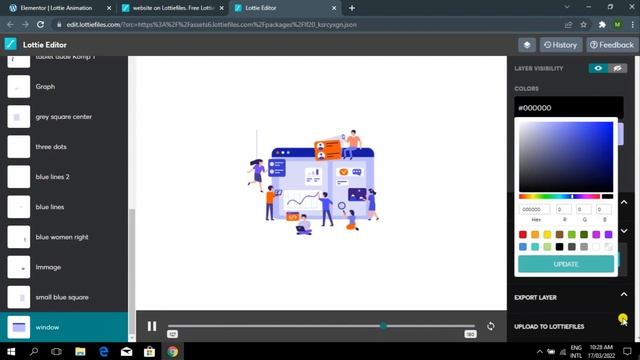Click inside the saturation gradient area
Viewport: 640px width, 360px height.
tap(566, 157)
